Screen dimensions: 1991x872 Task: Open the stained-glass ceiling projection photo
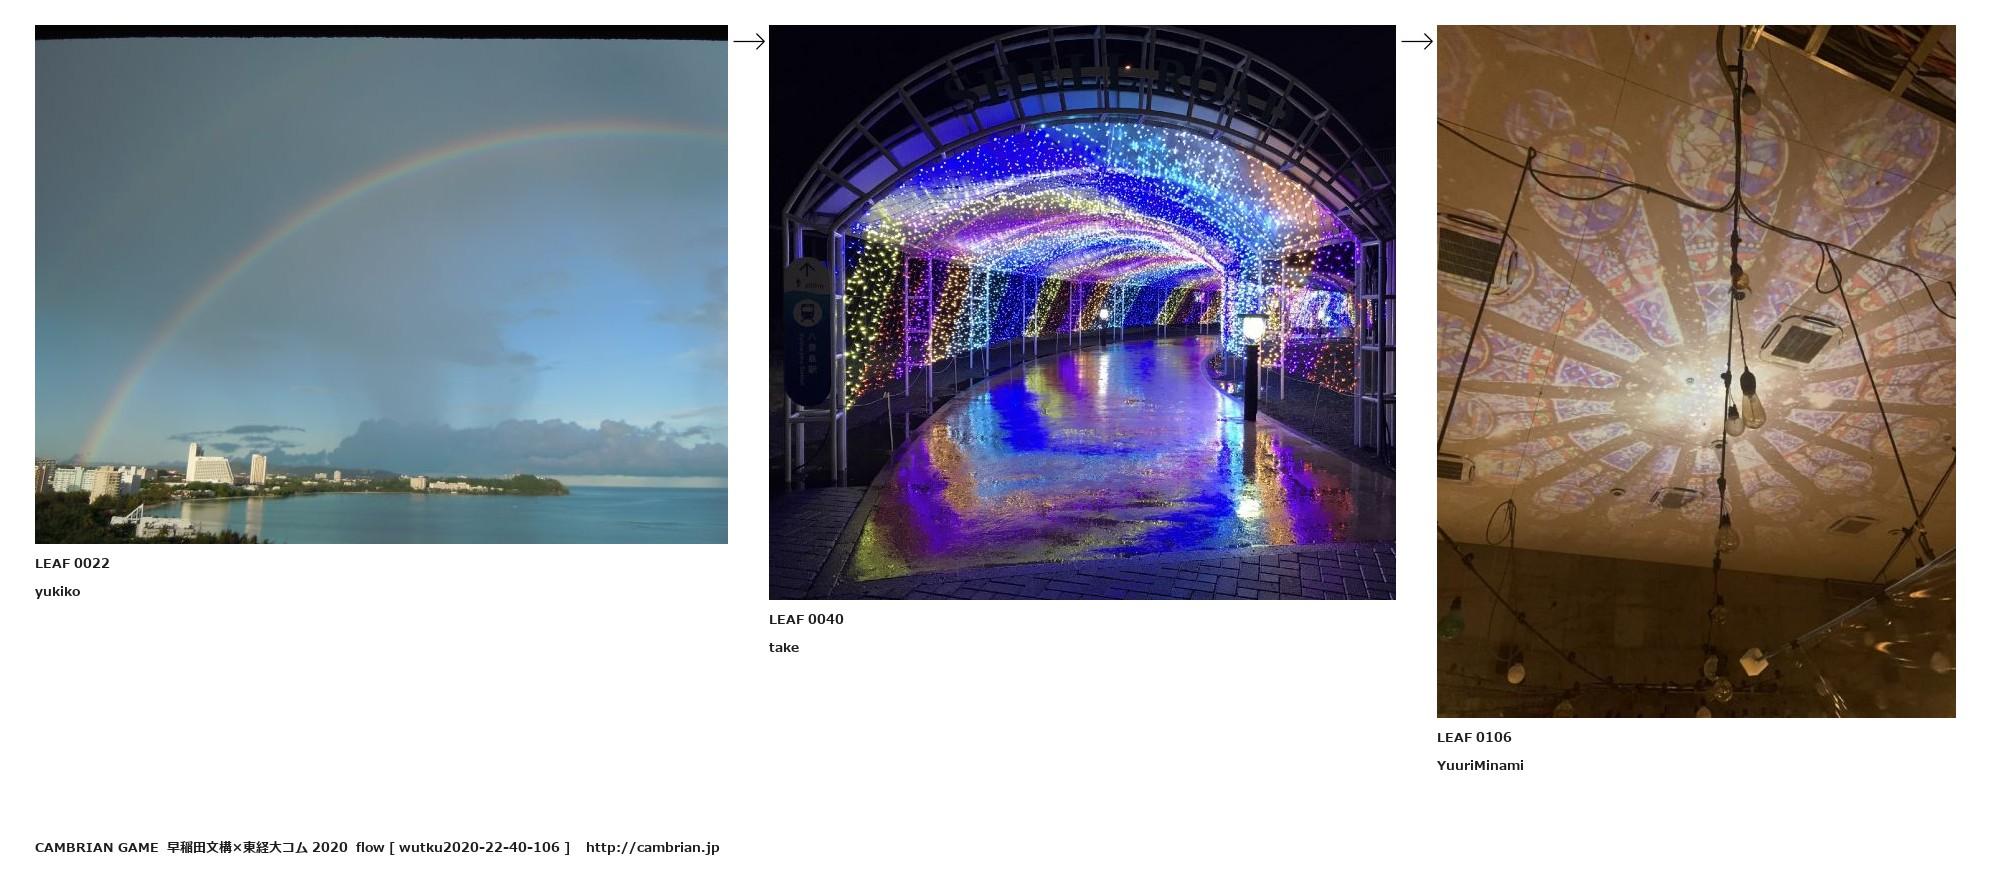[1695, 371]
